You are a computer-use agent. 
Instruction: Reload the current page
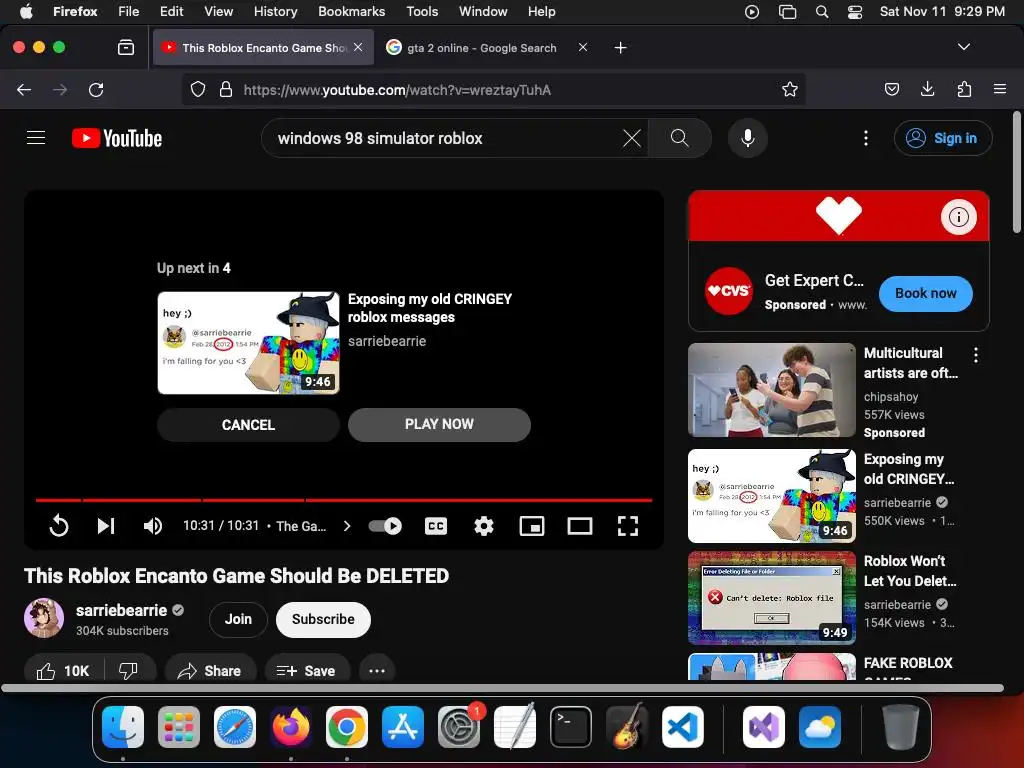pyautogui.click(x=96, y=89)
